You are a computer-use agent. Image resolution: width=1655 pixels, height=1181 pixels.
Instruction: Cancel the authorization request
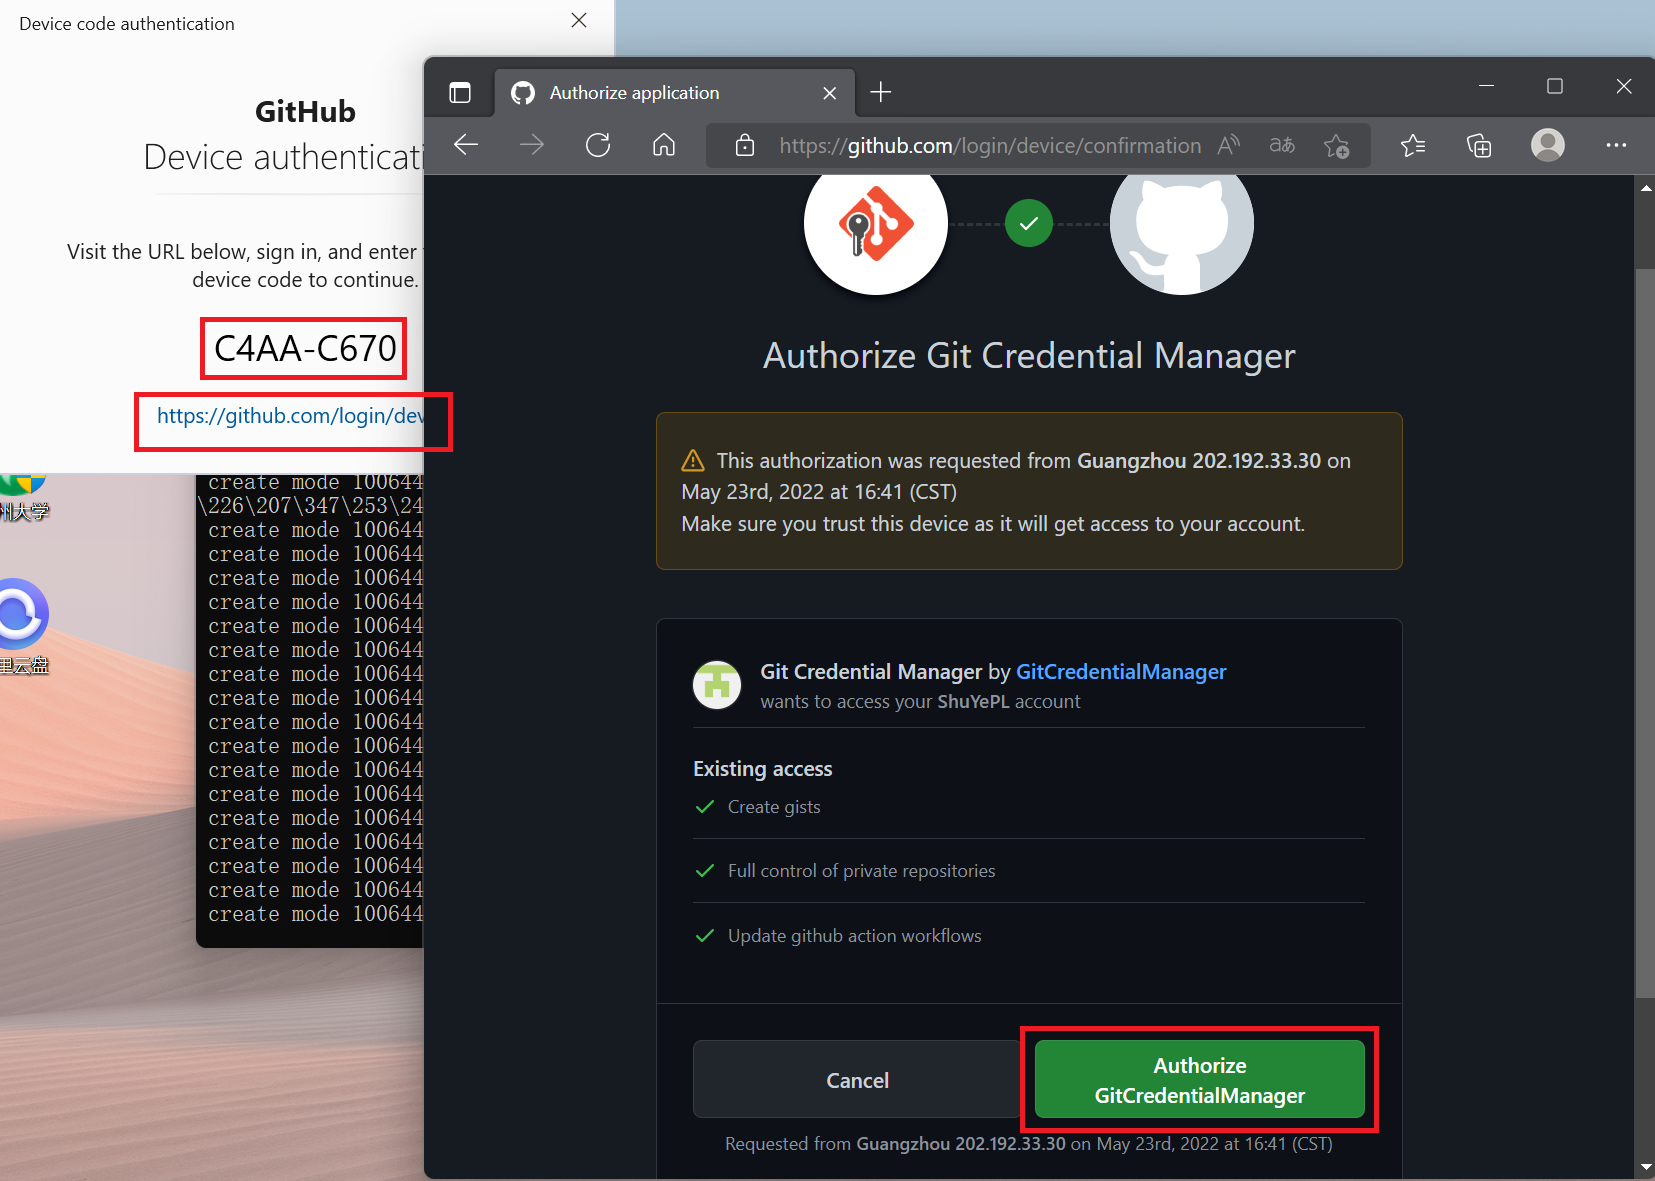(856, 1080)
